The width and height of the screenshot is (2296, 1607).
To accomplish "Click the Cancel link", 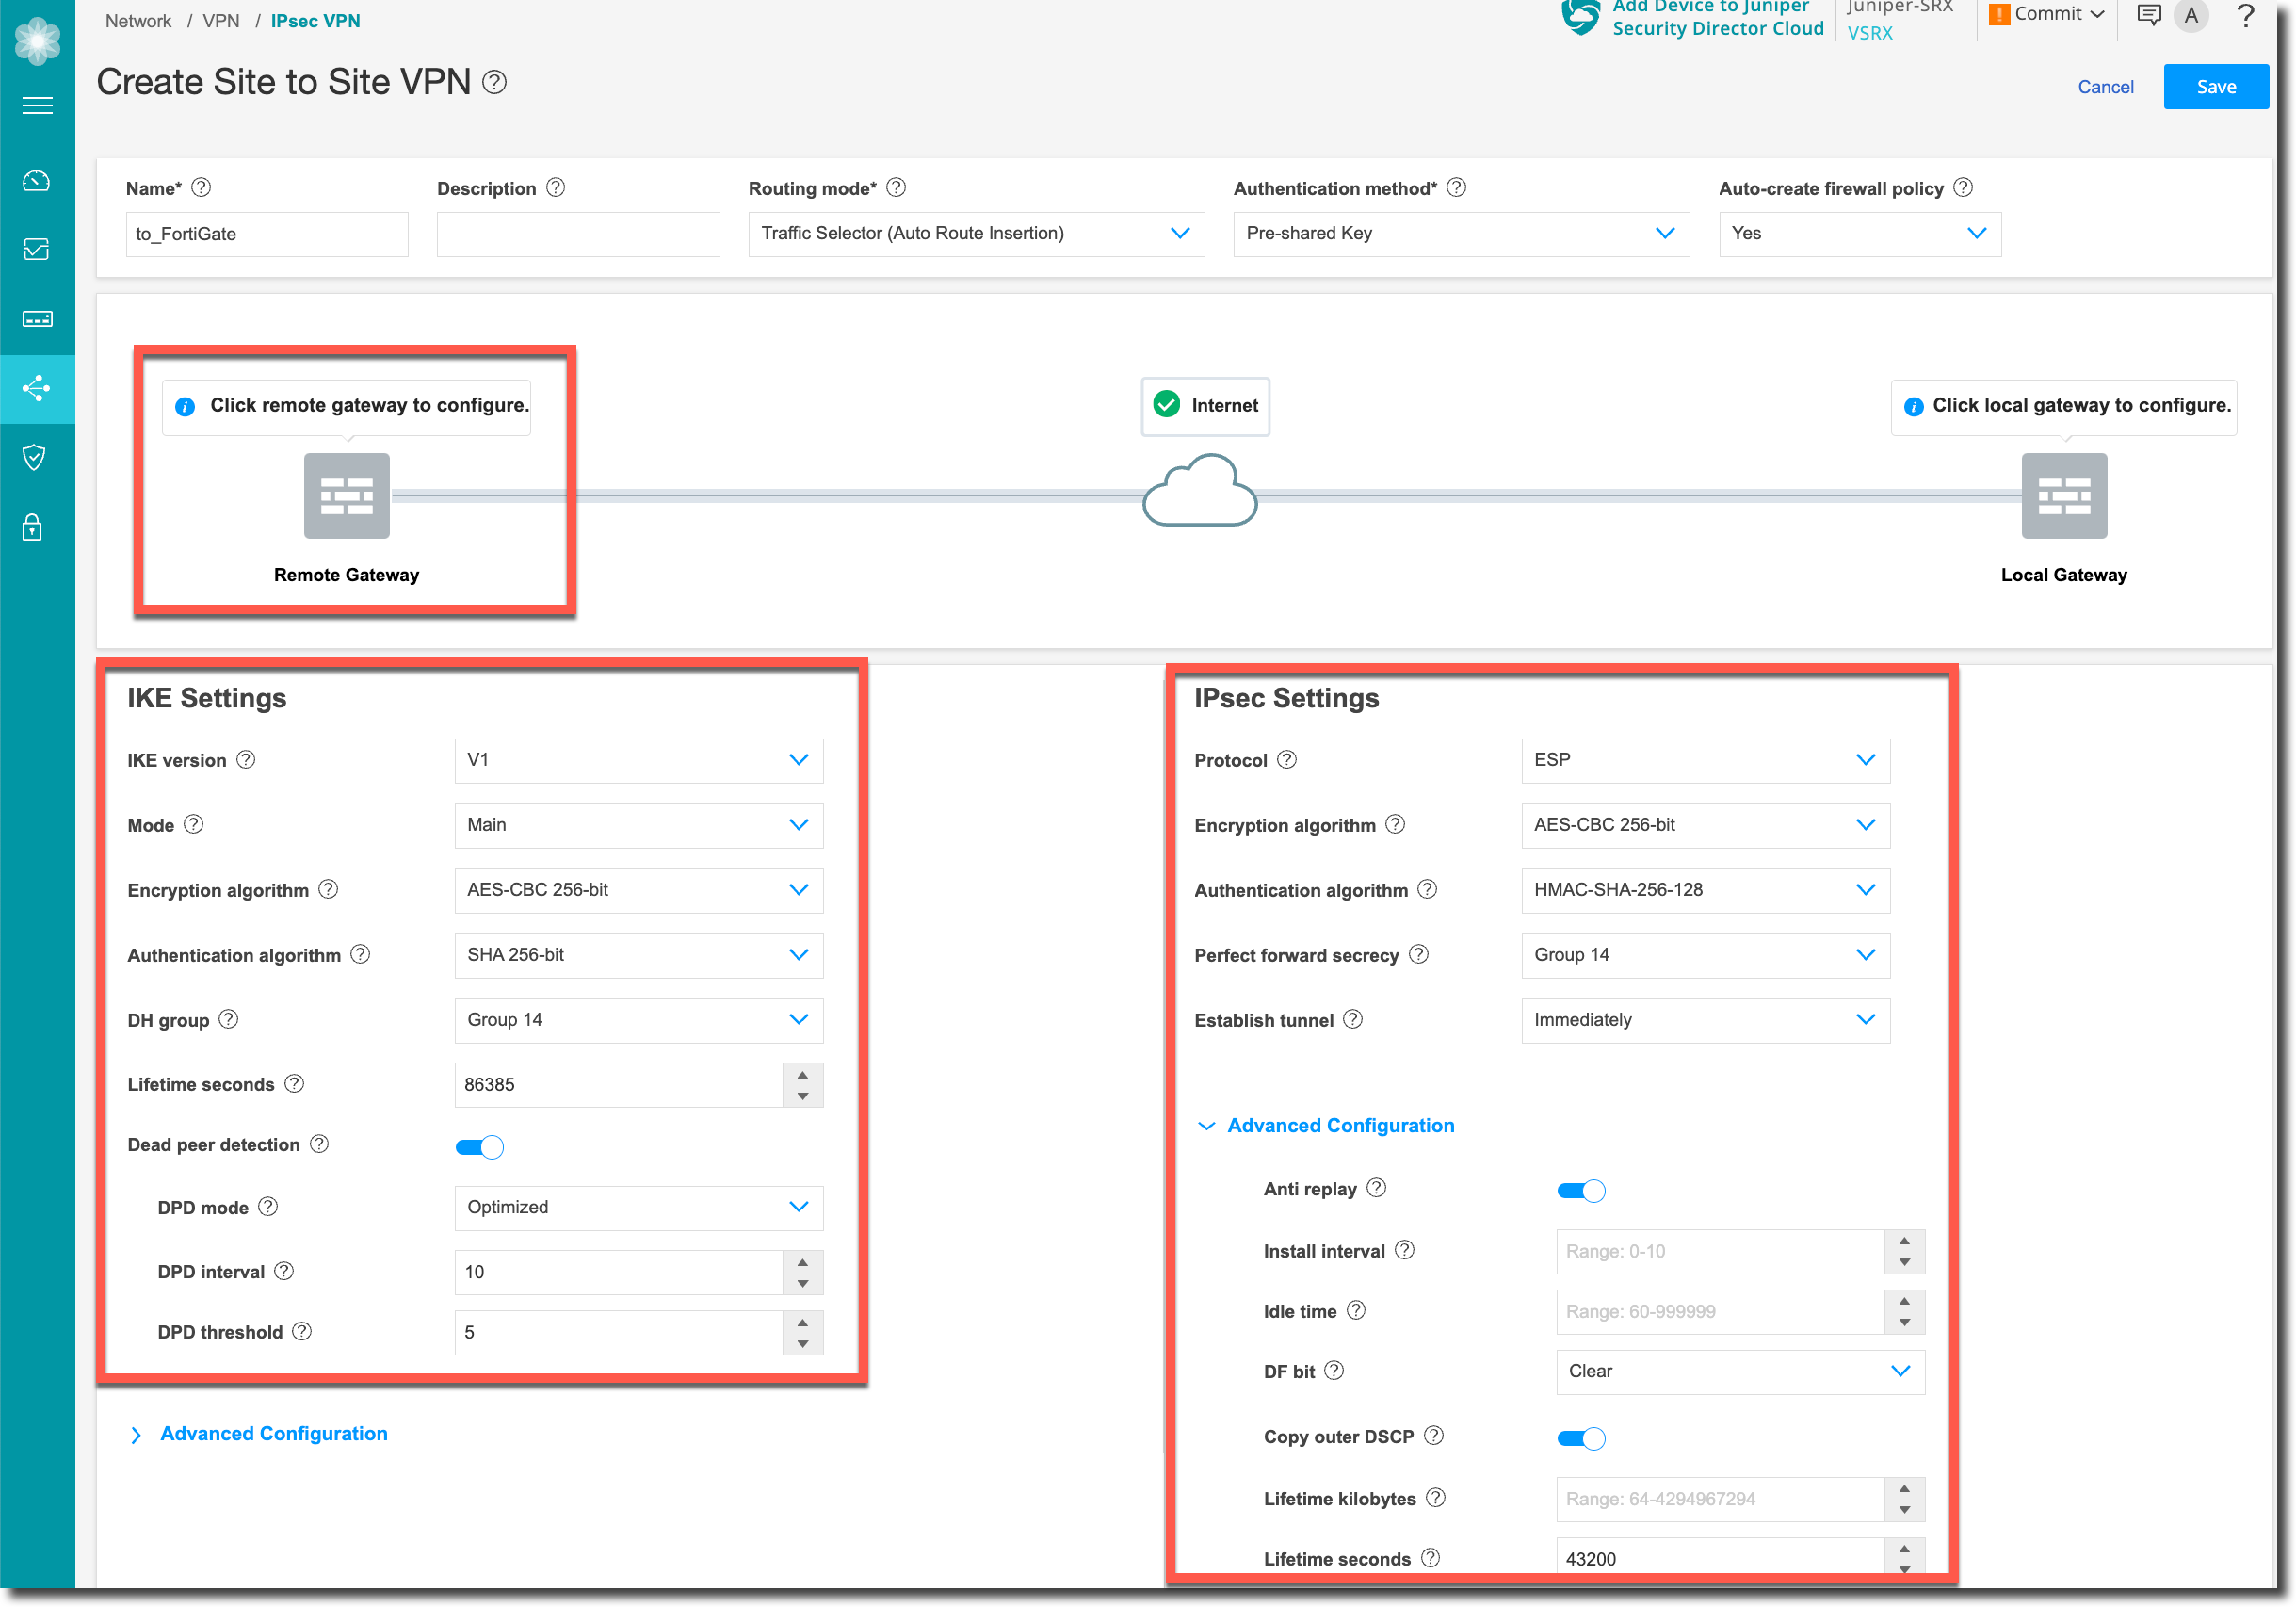I will (x=2104, y=87).
